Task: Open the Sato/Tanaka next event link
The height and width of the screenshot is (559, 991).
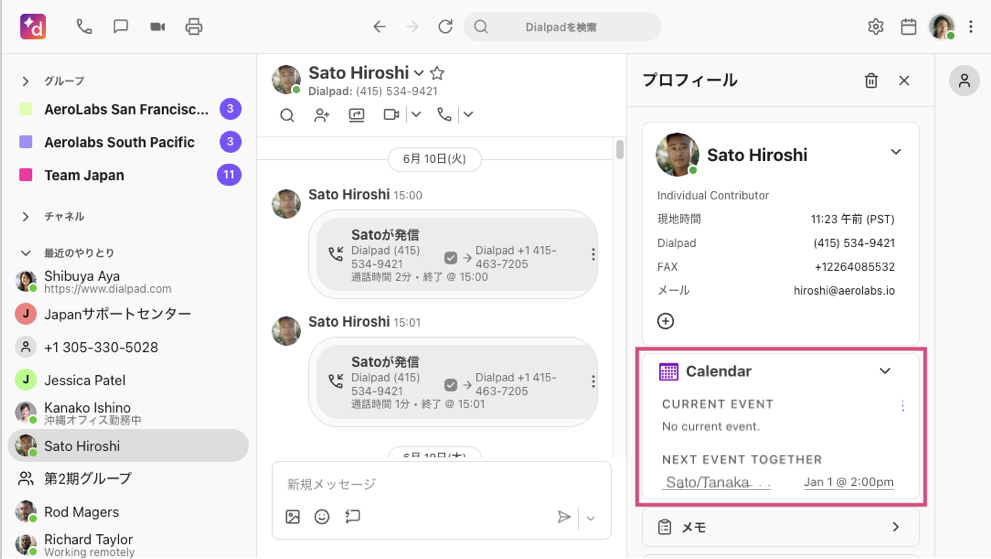Action: coord(707,482)
